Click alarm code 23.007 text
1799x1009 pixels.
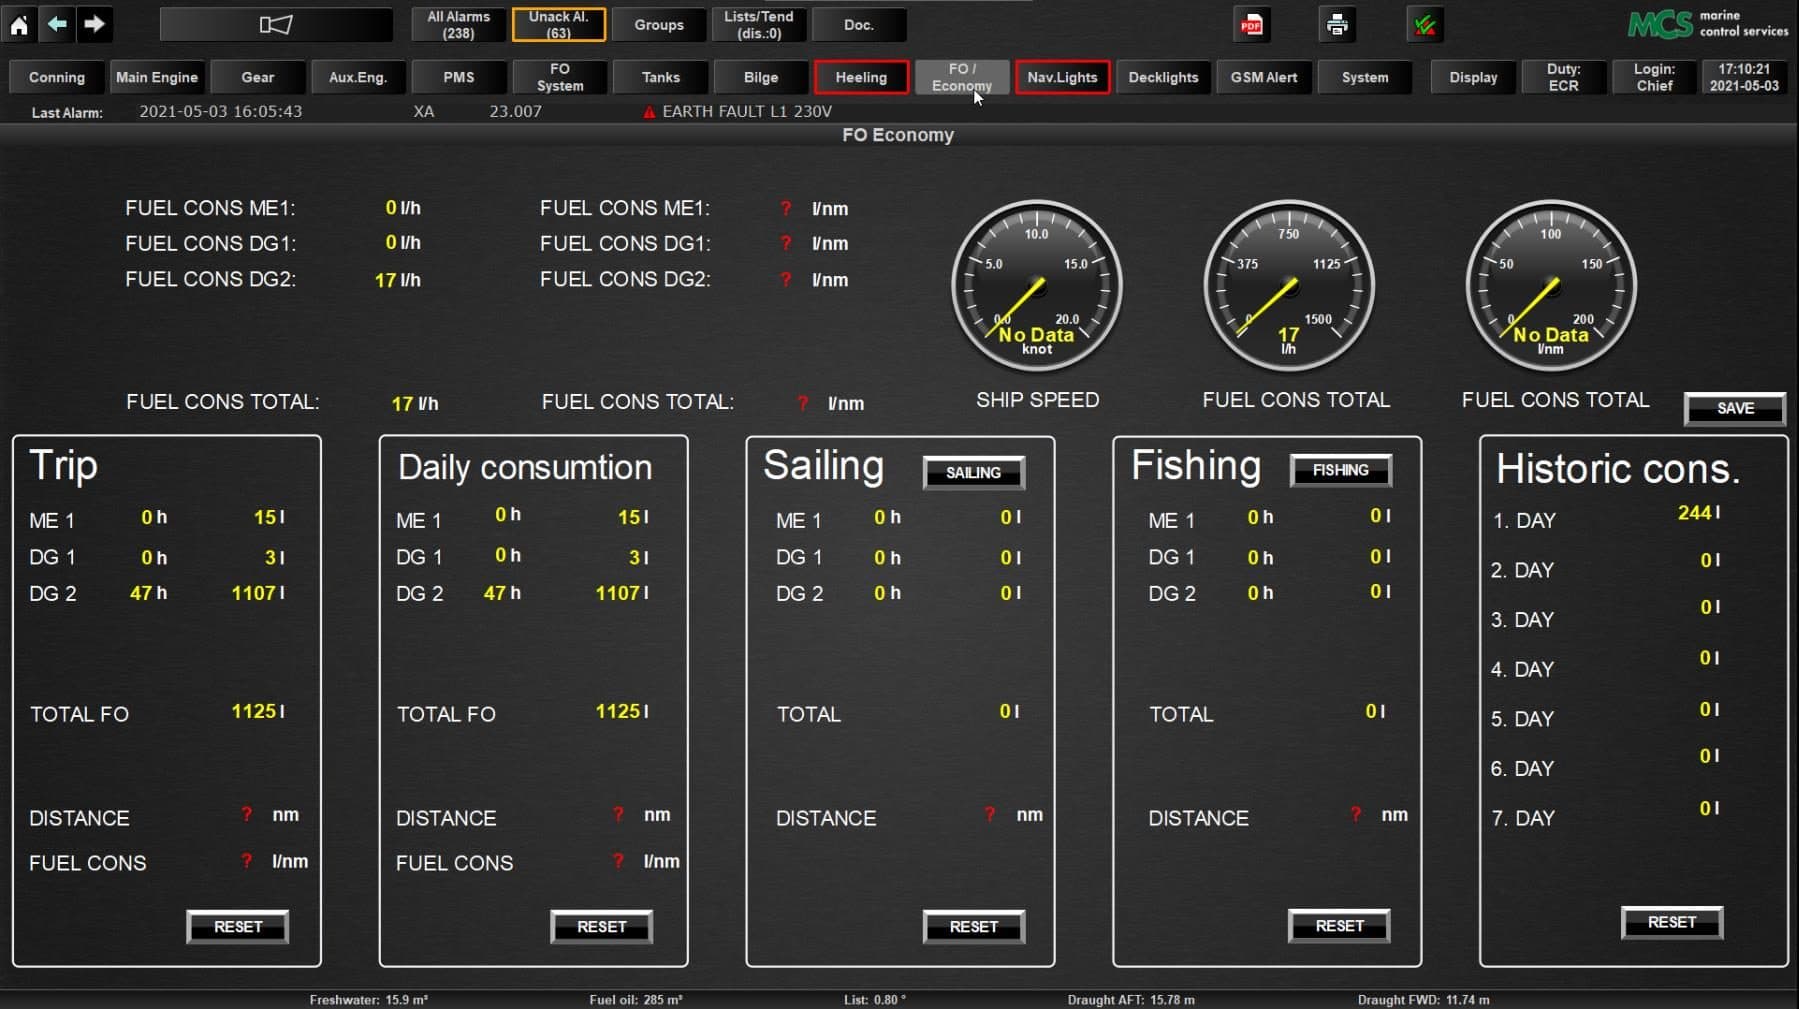[x=515, y=111]
